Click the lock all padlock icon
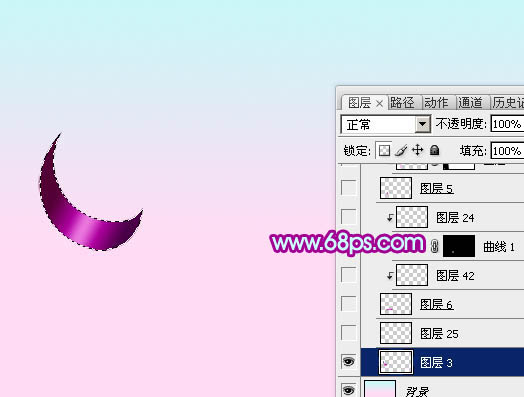Viewport: 524px width, 397px height. 434,150
